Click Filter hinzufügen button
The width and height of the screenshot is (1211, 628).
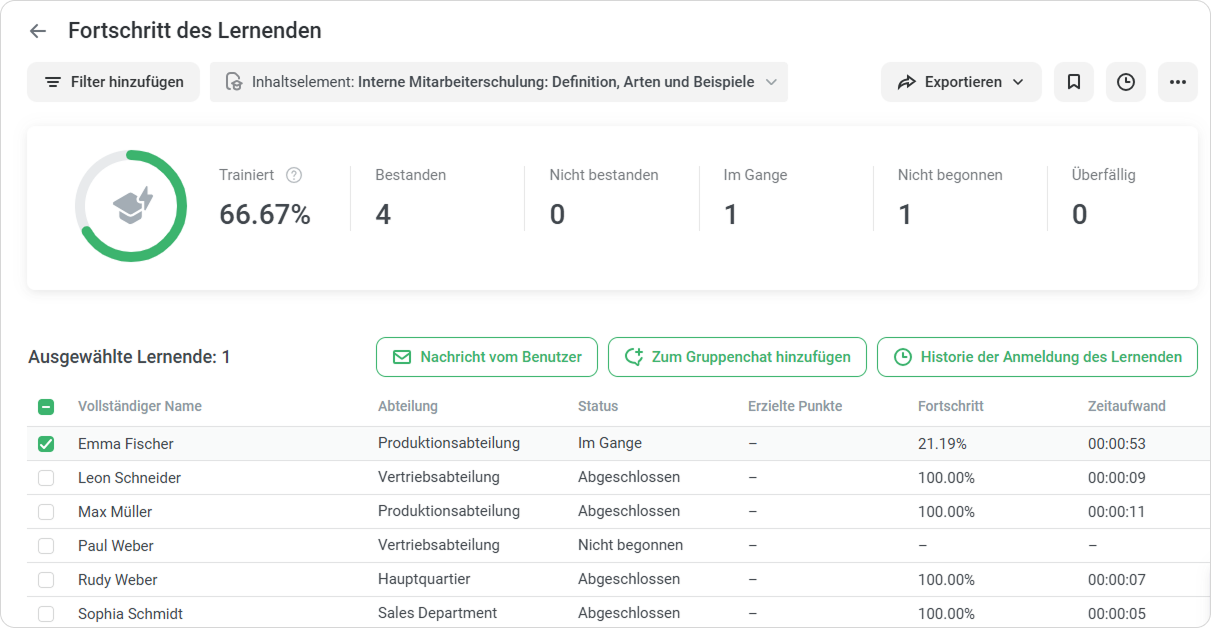coord(113,82)
